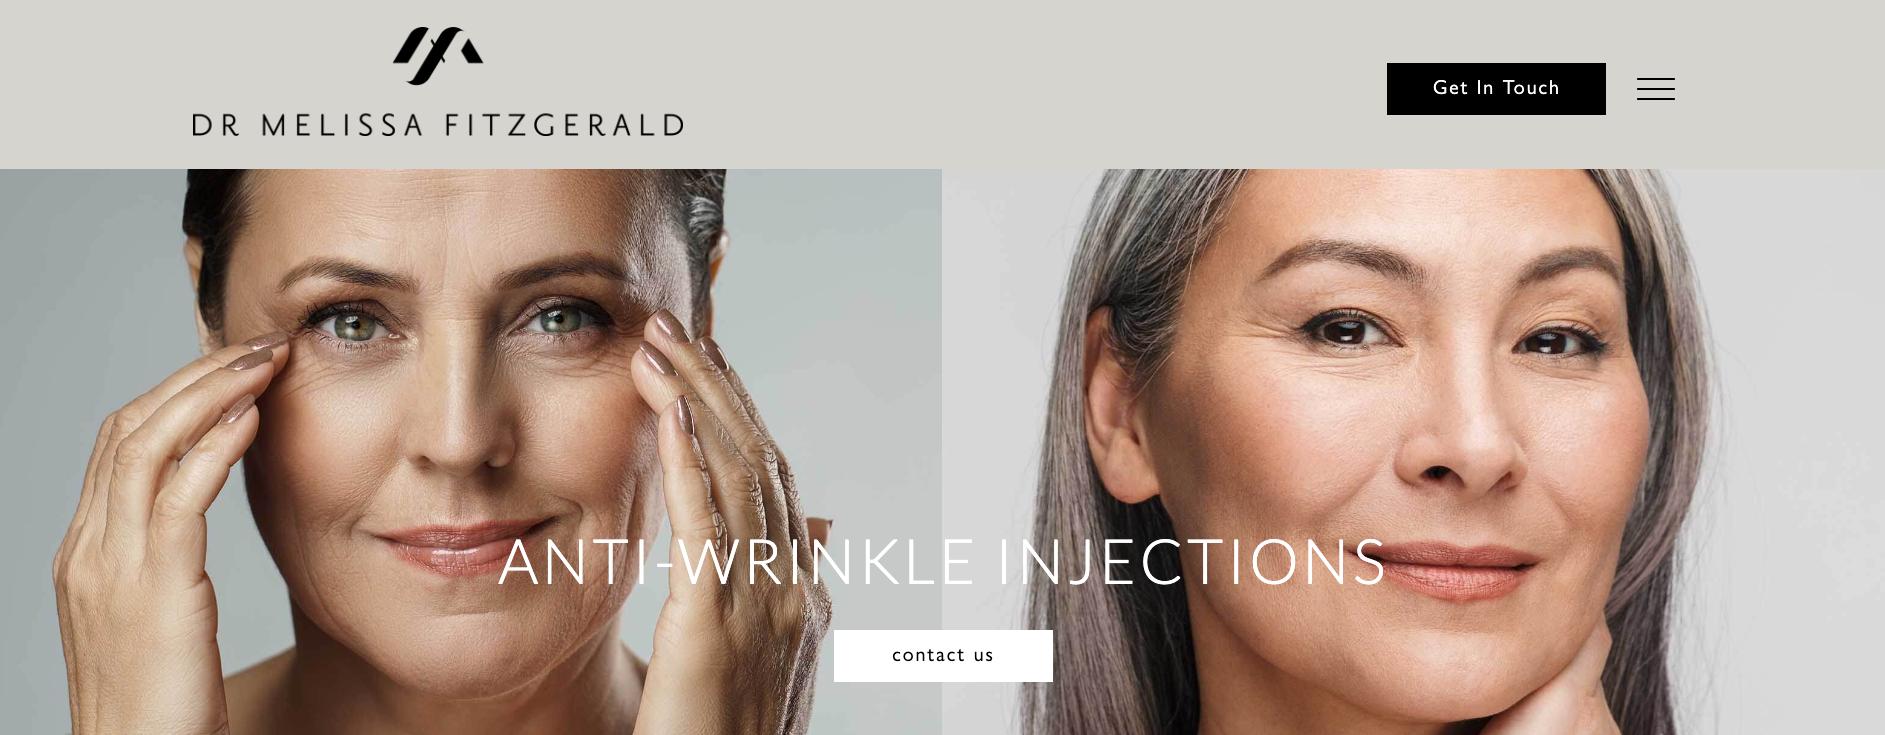Select the right photo of grey-haired woman
This screenshot has height=735, width=1885.
(x=1413, y=452)
